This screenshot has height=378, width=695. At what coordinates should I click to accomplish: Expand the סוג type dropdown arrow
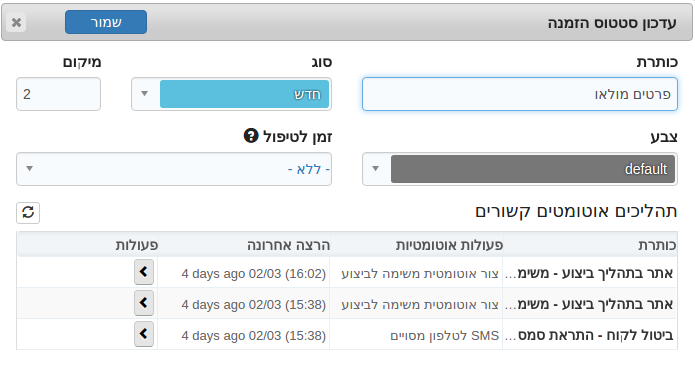(x=144, y=94)
